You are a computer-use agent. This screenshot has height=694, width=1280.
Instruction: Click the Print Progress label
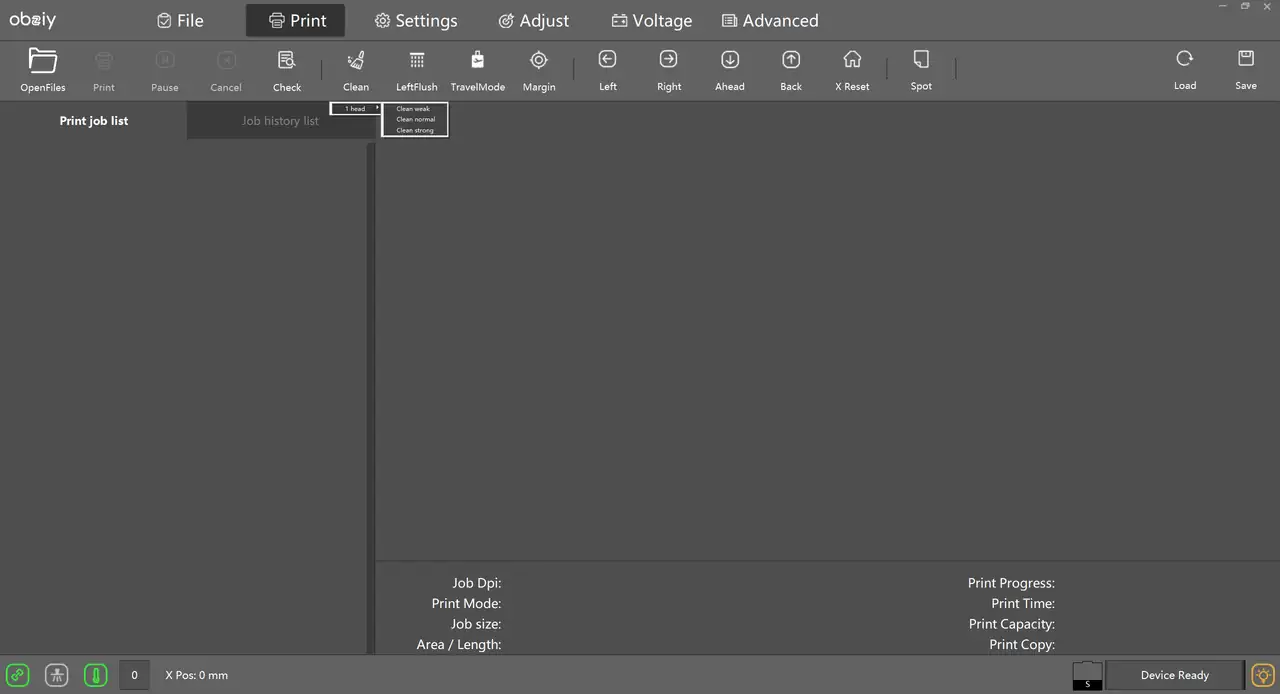tap(1011, 583)
